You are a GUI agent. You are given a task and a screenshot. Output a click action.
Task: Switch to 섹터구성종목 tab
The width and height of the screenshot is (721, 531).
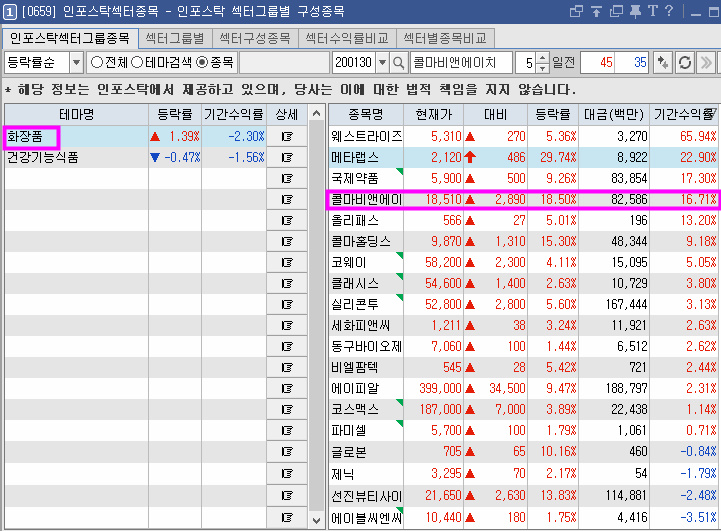(255, 38)
